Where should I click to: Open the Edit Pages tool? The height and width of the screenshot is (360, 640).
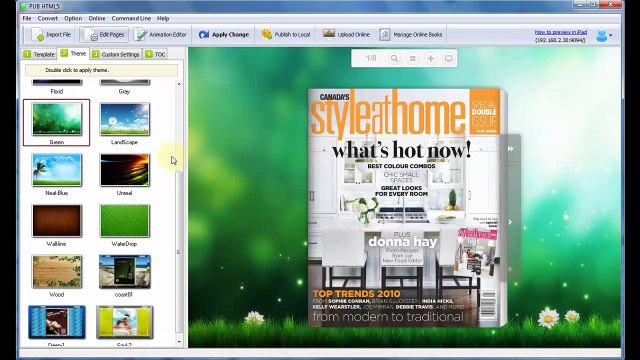(104, 35)
